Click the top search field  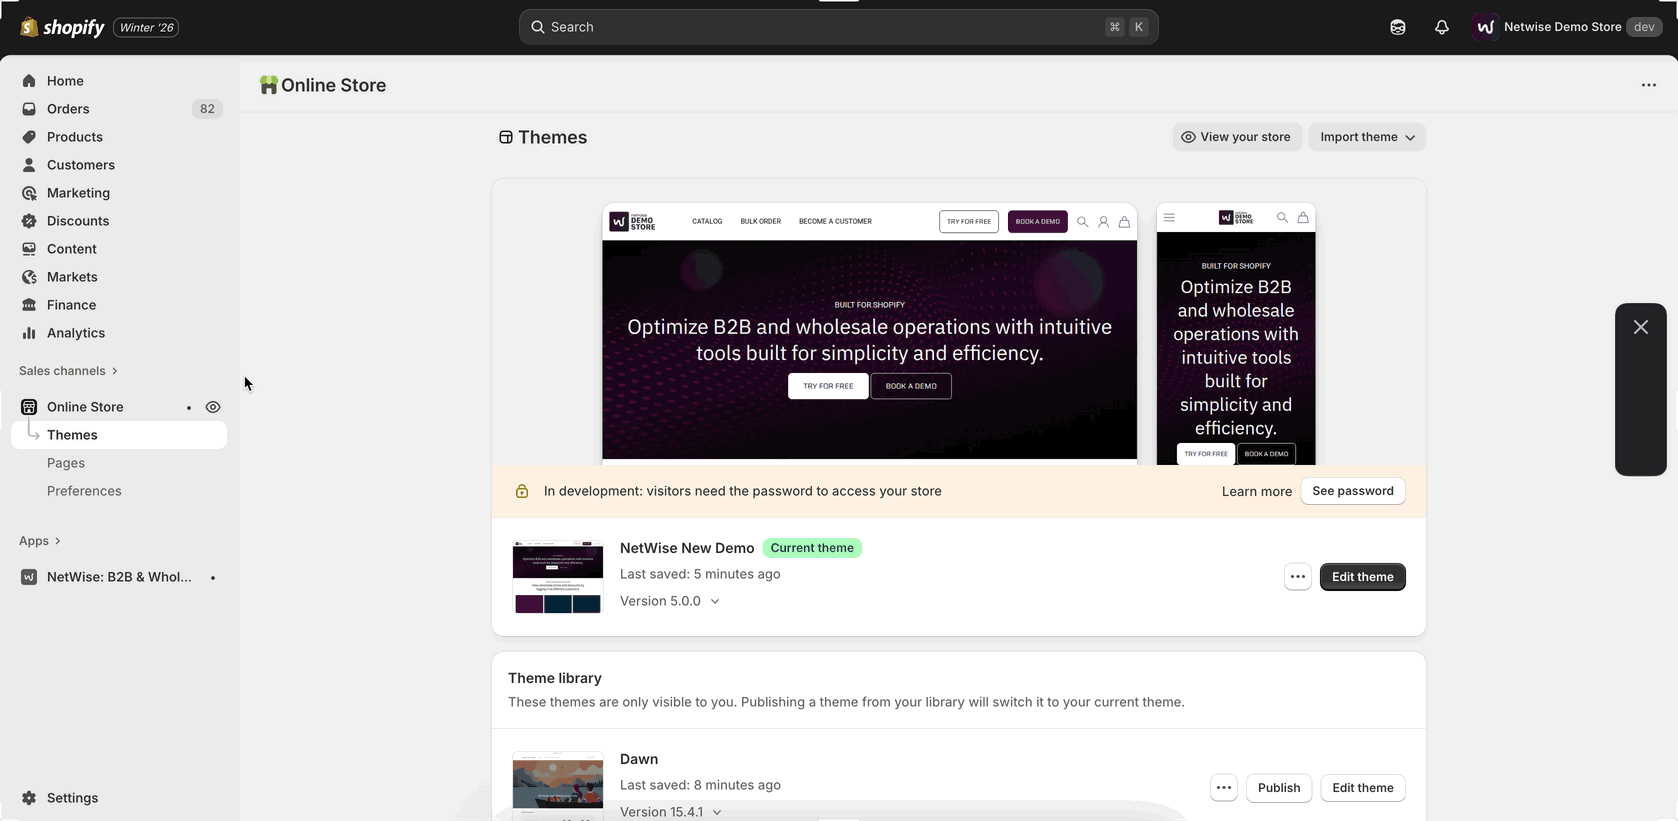tap(838, 27)
